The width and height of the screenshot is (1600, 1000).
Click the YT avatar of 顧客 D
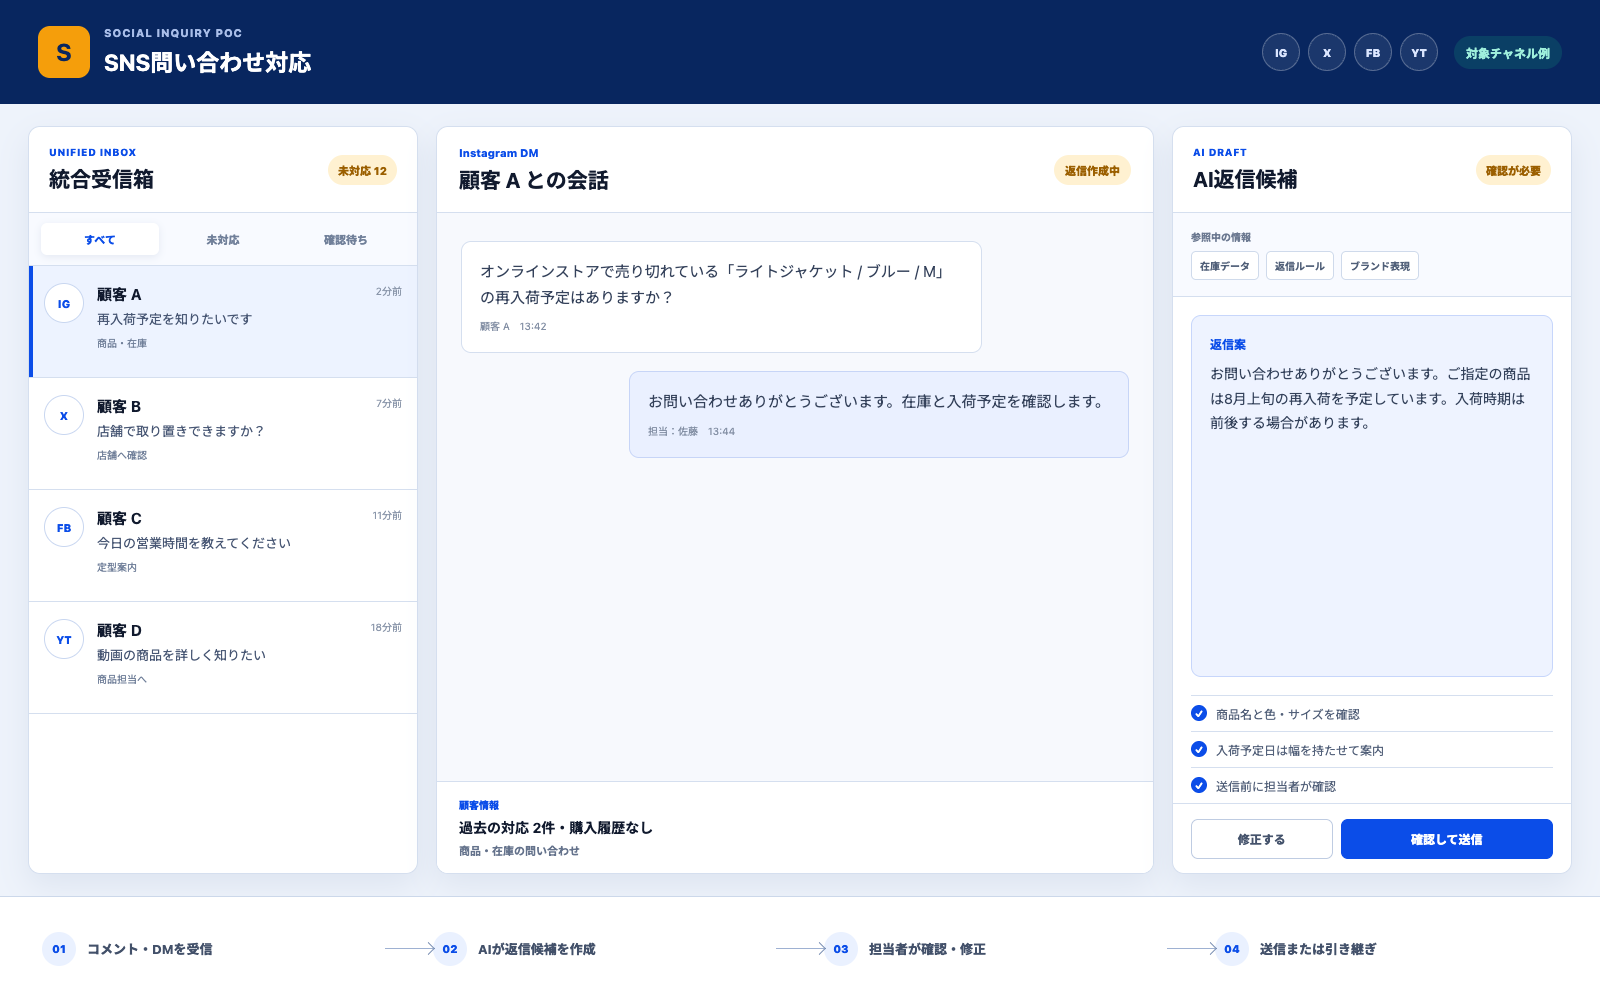pyautogui.click(x=64, y=640)
